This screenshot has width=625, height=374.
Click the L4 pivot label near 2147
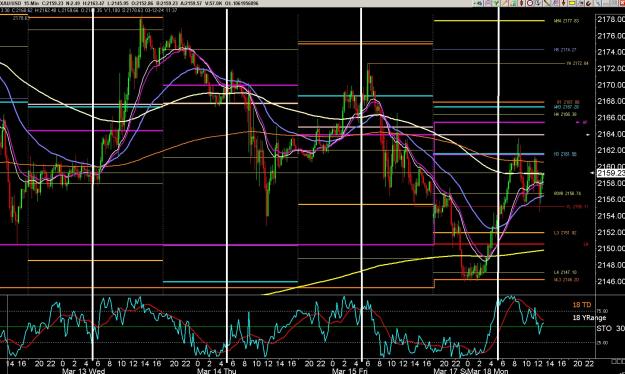click(565, 272)
